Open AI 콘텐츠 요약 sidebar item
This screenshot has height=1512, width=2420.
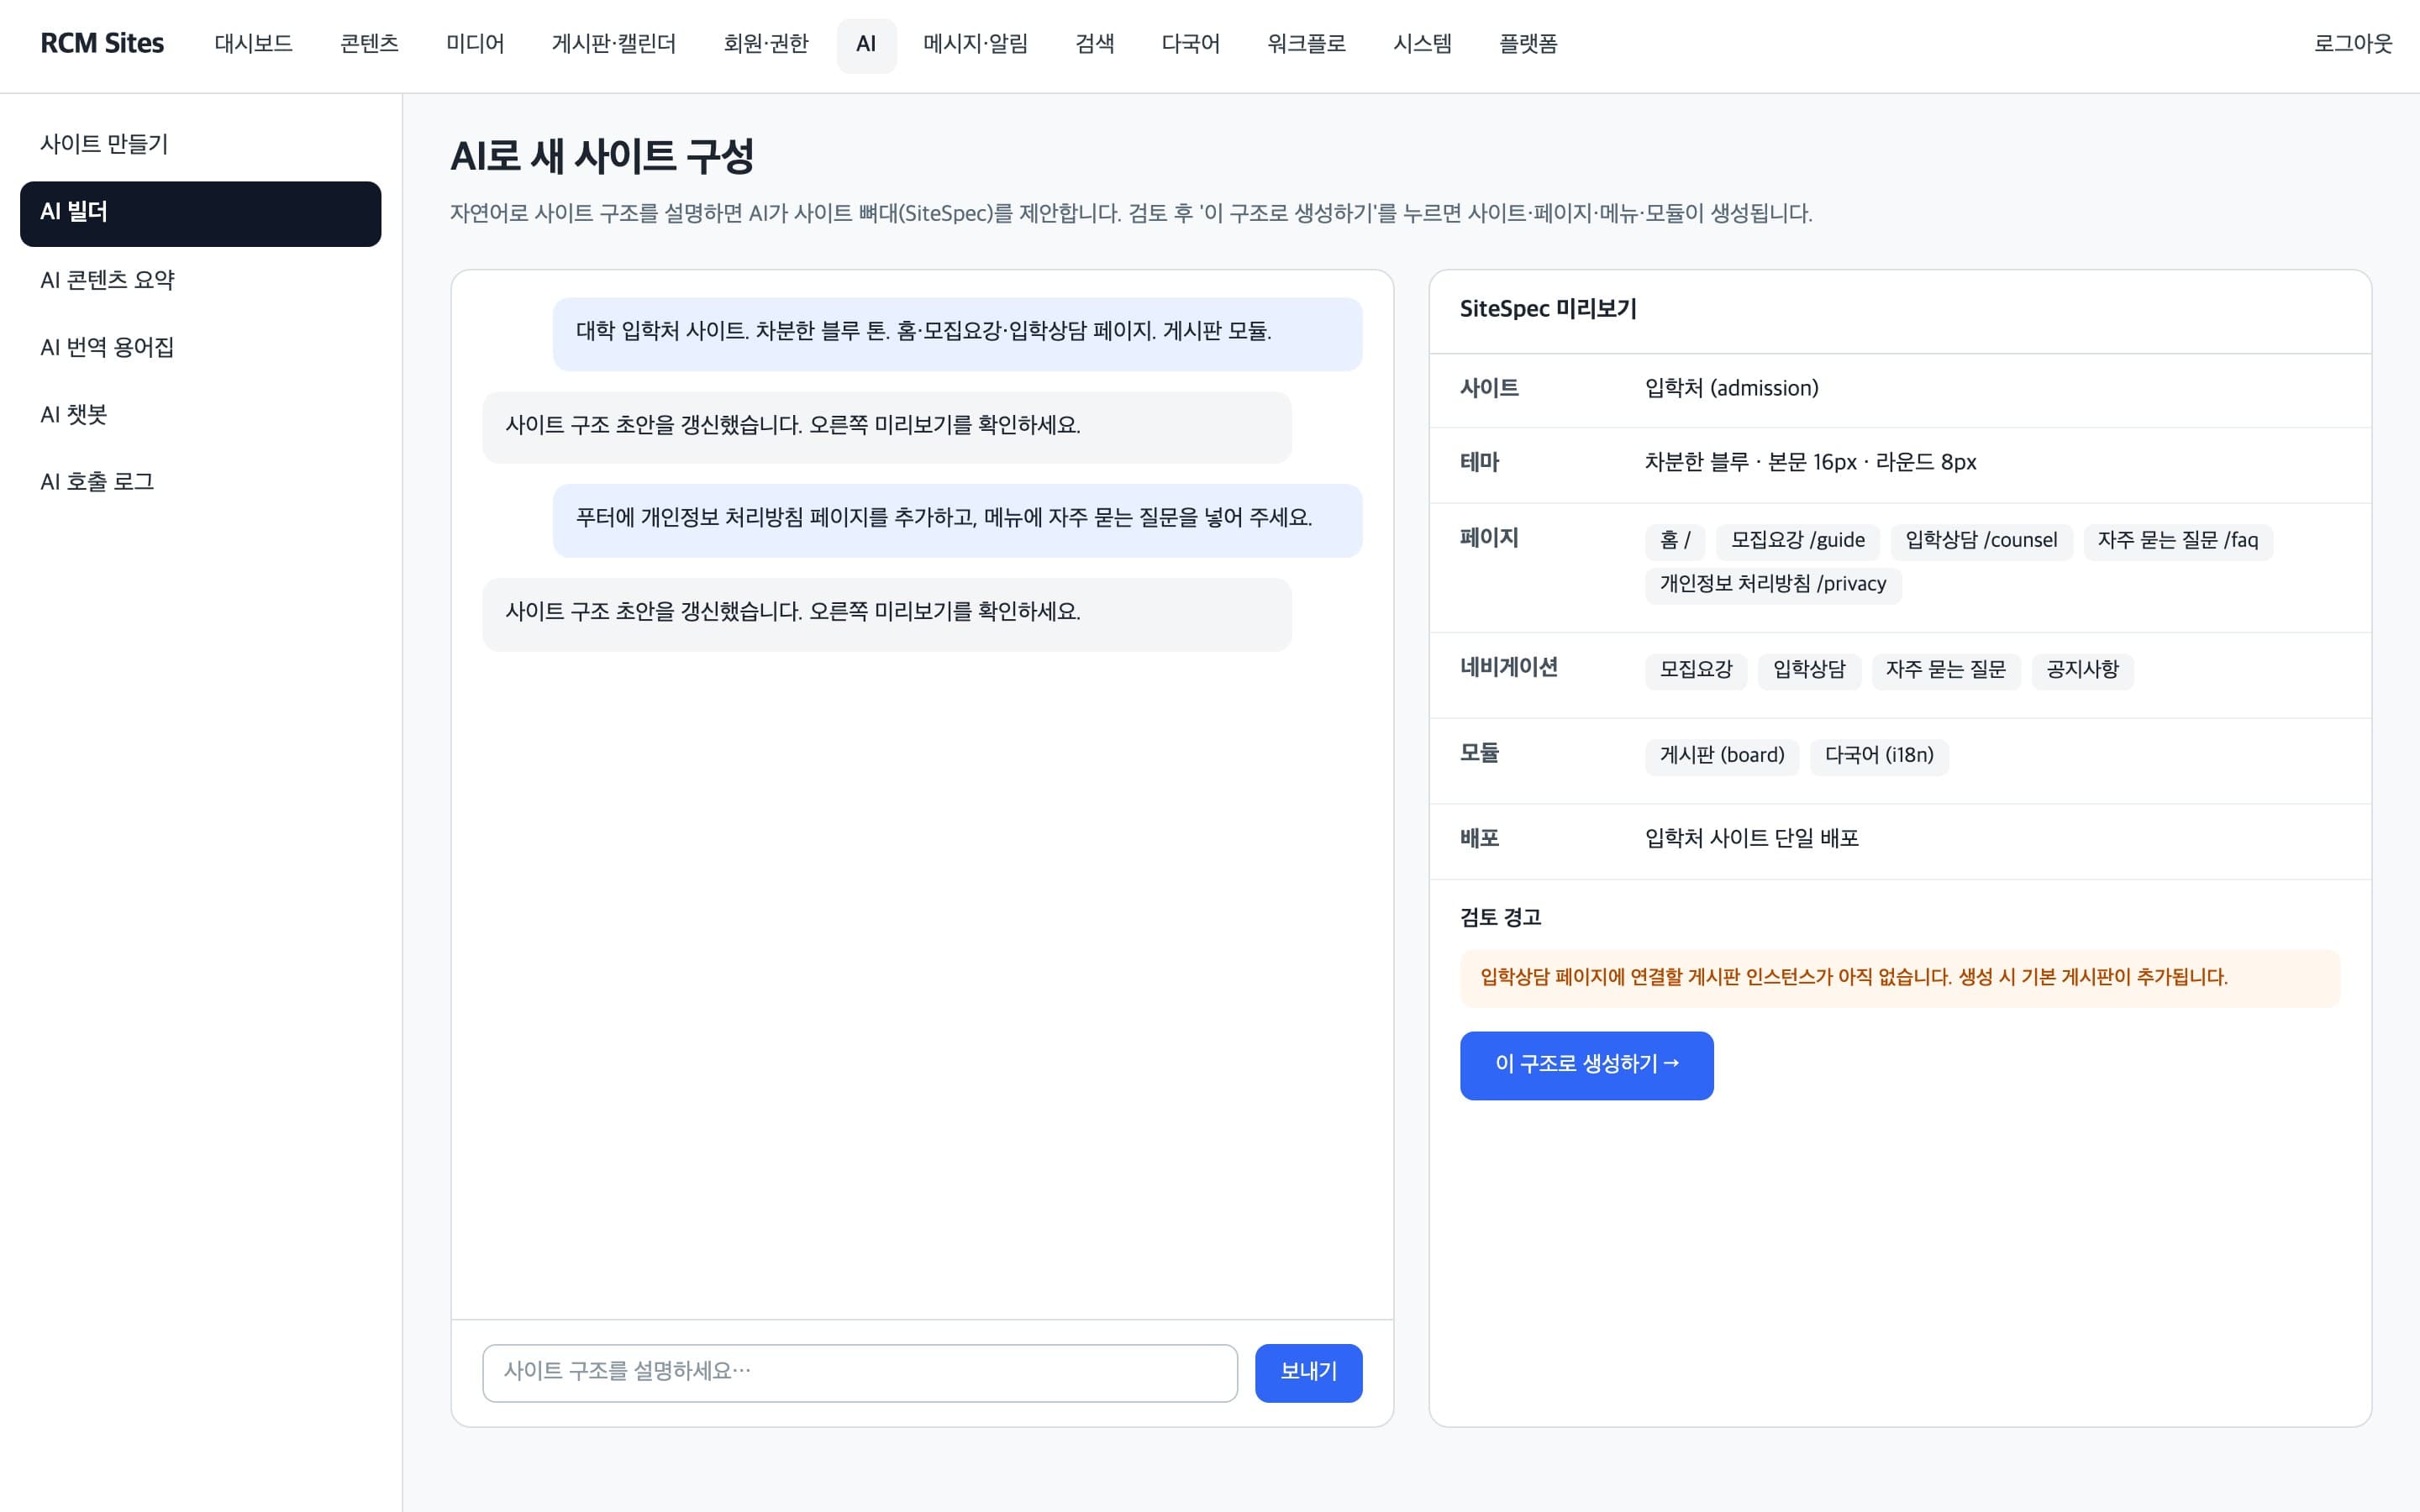tap(200, 280)
